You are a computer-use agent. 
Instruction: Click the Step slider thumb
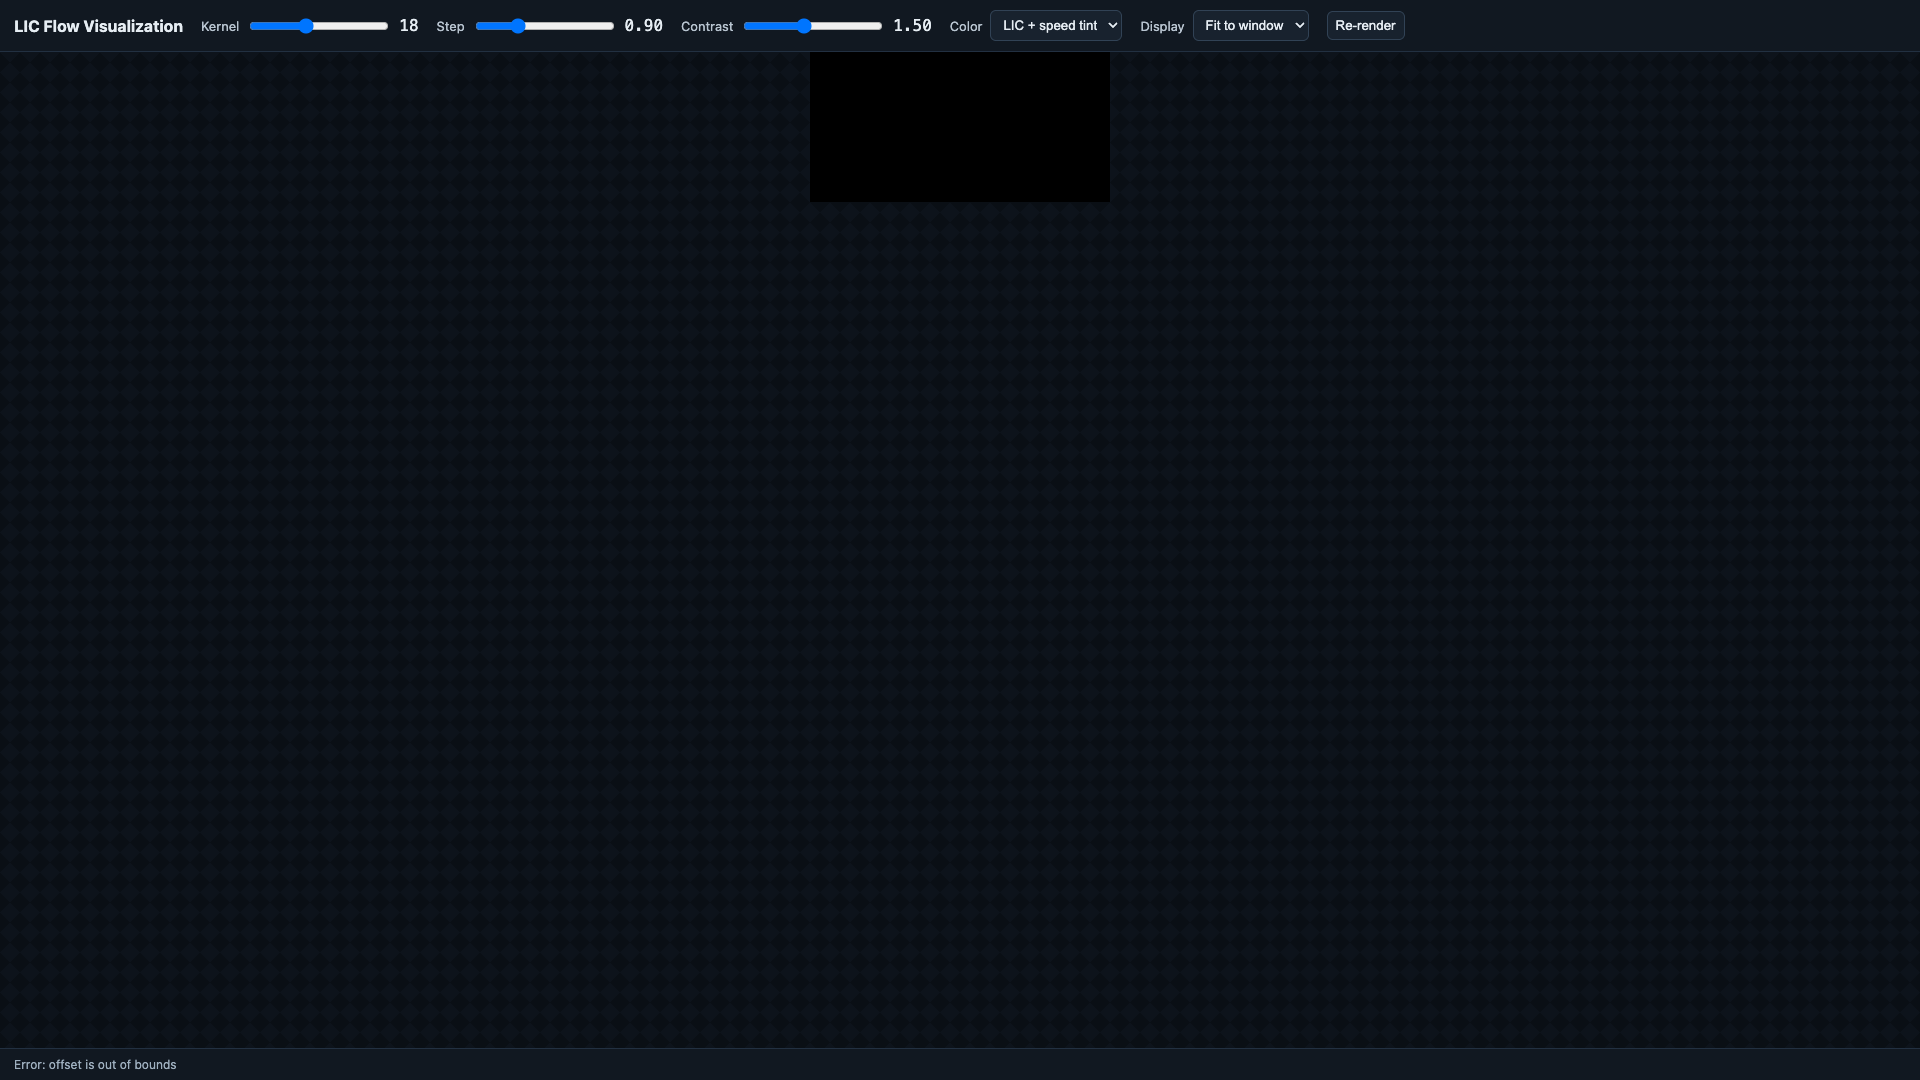tap(518, 26)
